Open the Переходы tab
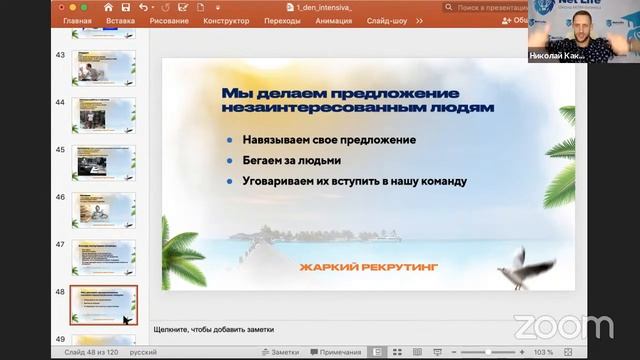 282,21
